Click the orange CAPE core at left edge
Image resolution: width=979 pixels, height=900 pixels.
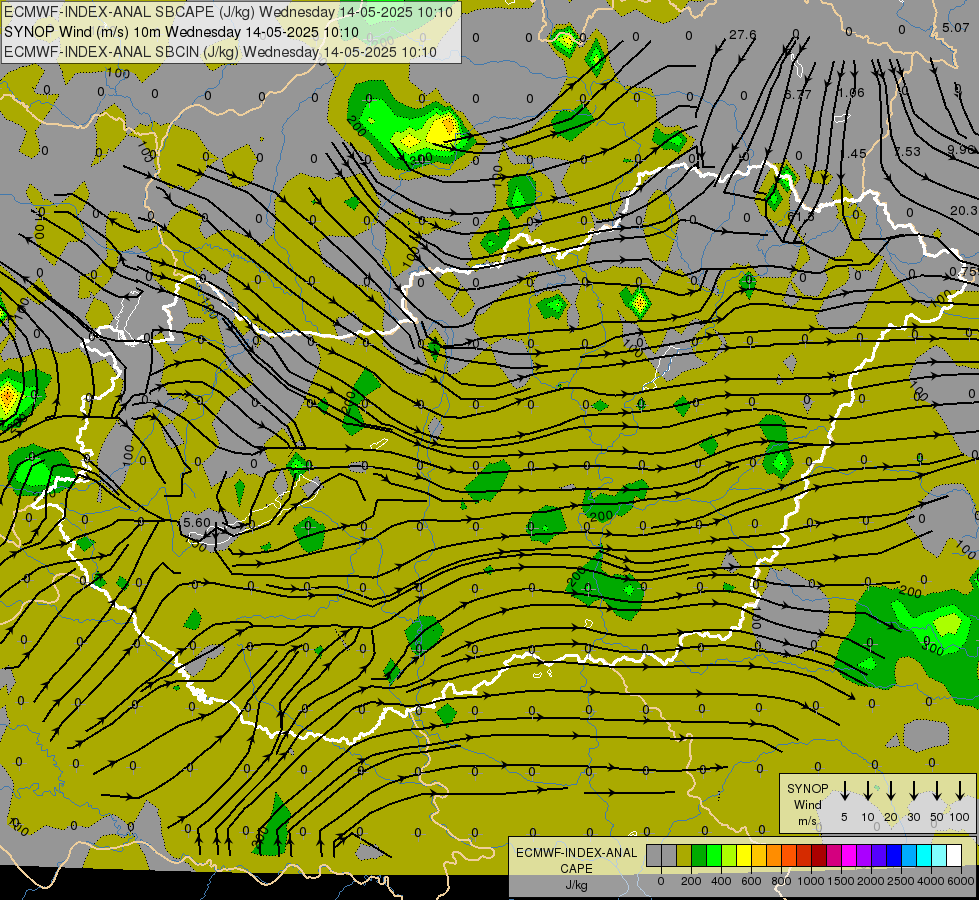(6, 396)
